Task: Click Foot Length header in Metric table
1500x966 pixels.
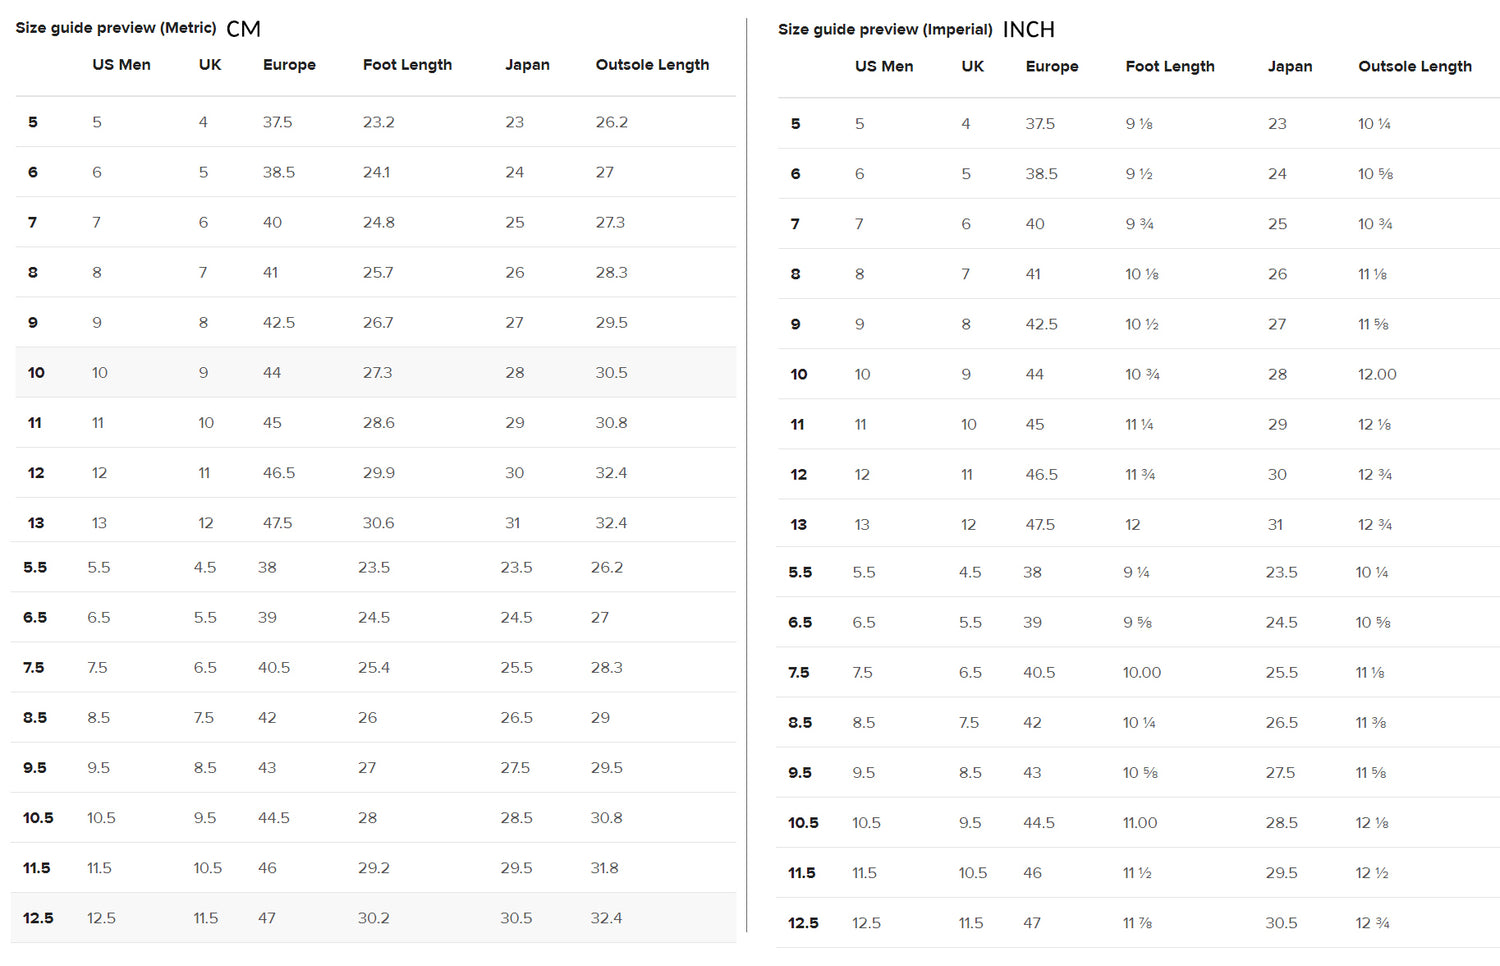Action: (x=407, y=65)
